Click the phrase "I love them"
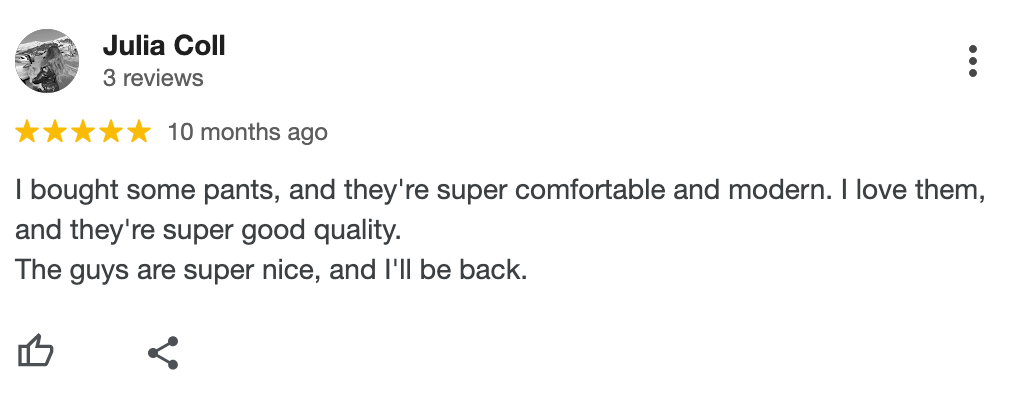The width and height of the screenshot is (1010, 396). (909, 191)
